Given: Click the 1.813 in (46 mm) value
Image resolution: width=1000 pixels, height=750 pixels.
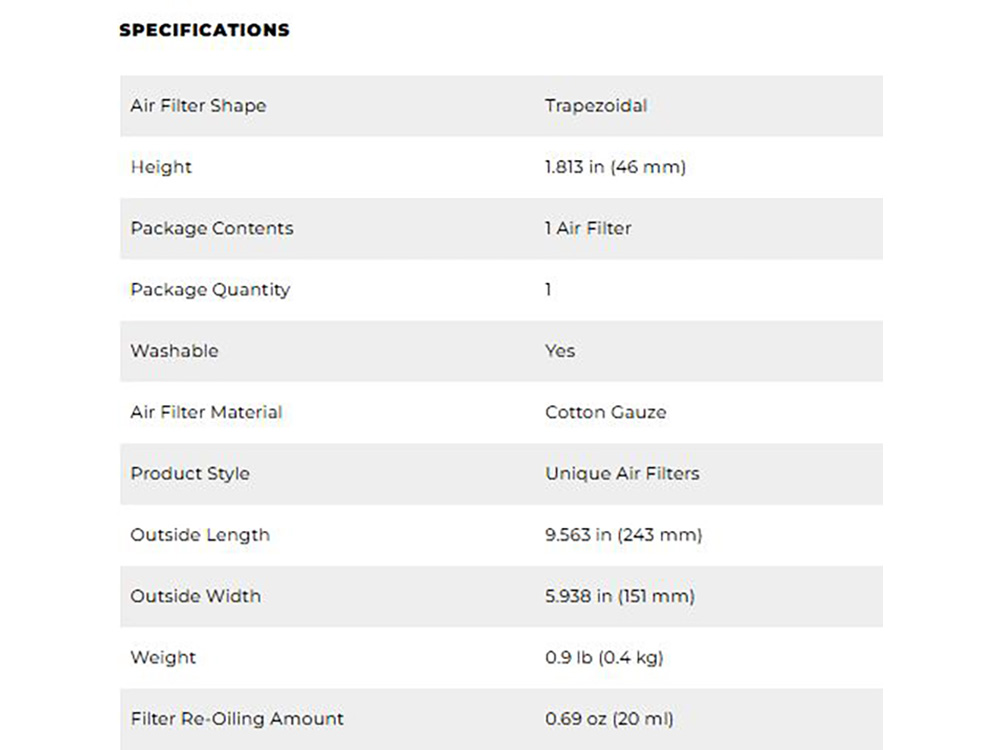Looking at the screenshot, I should tap(615, 167).
